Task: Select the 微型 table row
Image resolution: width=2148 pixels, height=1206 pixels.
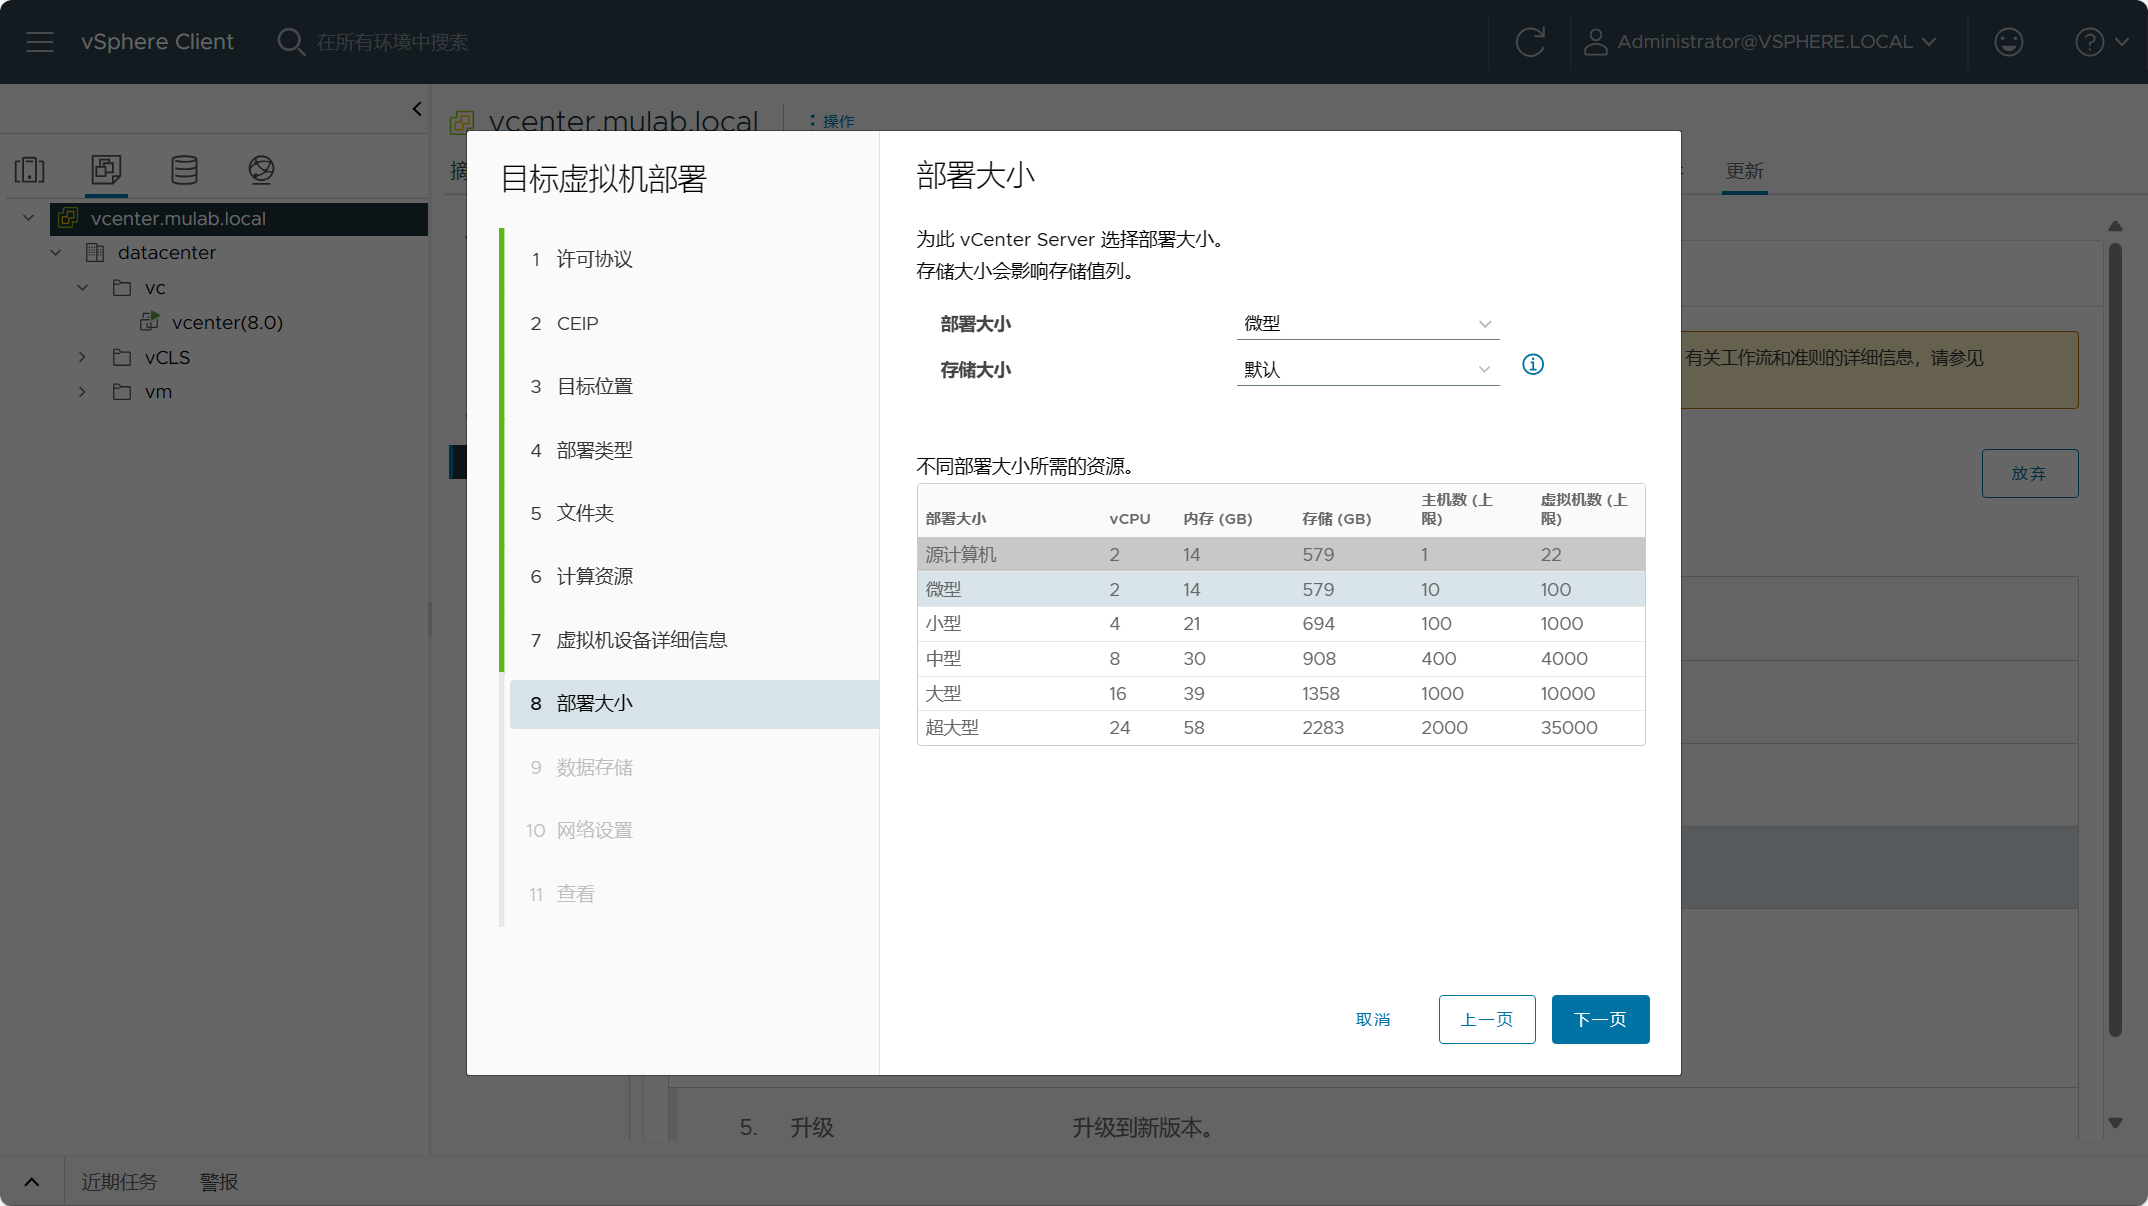Action: (x=1280, y=589)
